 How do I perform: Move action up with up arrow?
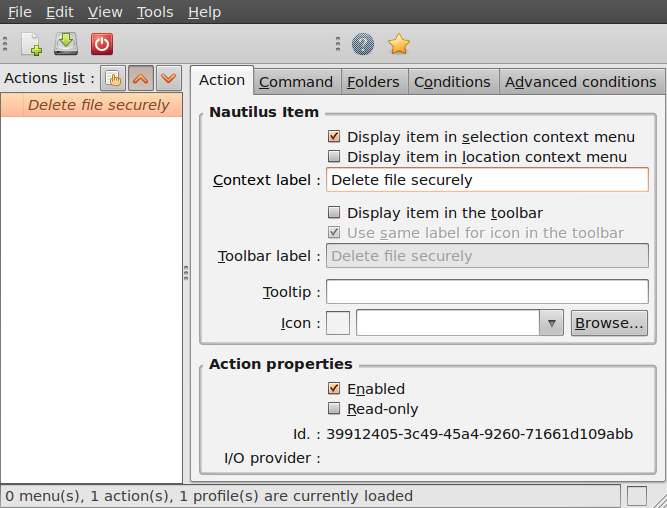click(x=141, y=78)
